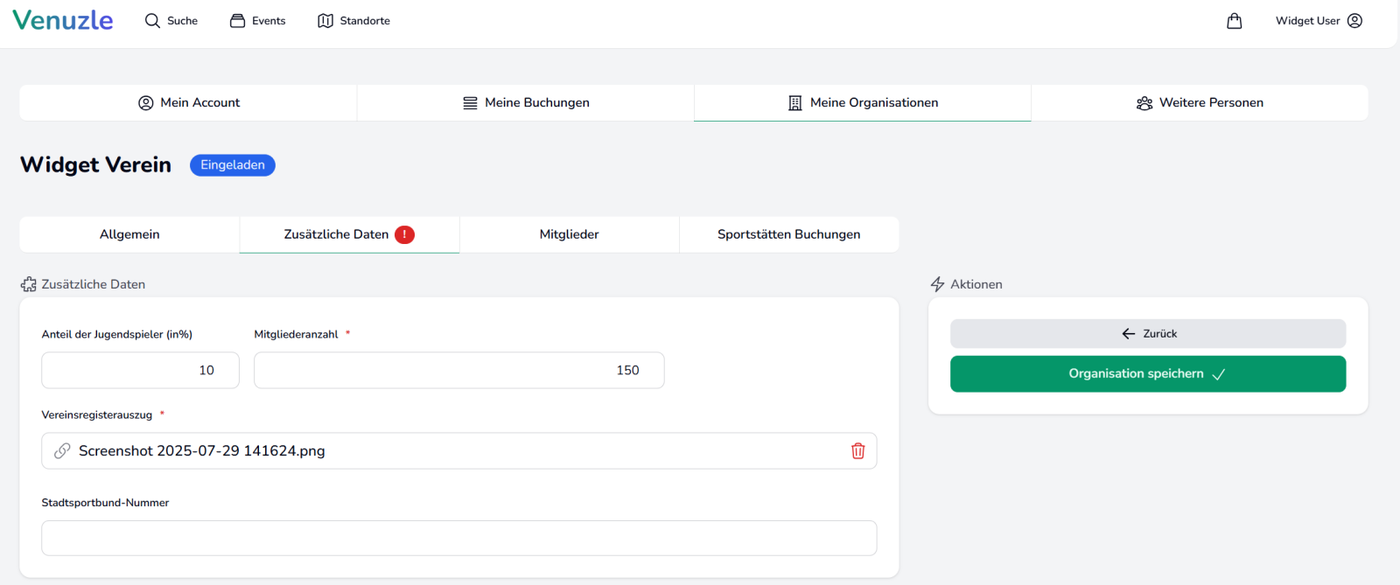Delete the uploaded Vereinsregisterauszug file via trash icon
Viewport: 1400px width, 585px height.
click(x=858, y=451)
